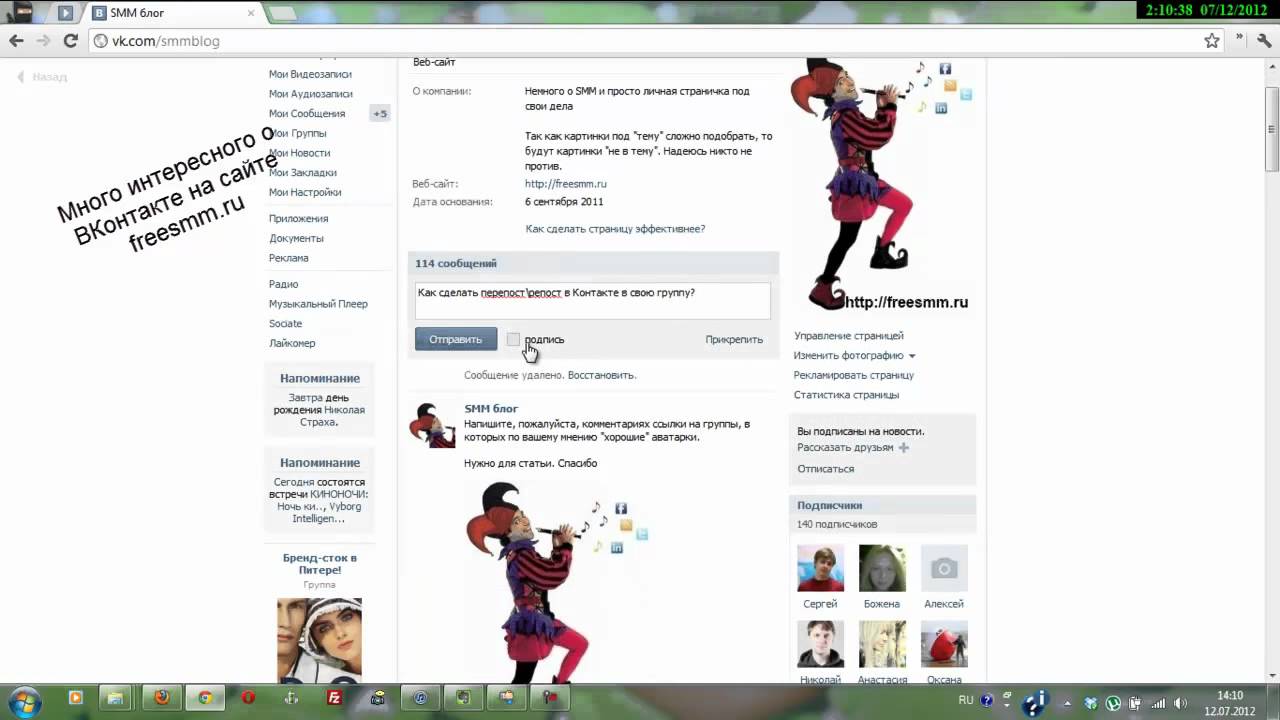Open a new browser tab
Image resolution: width=1280 pixels, height=720 pixels.
click(x=282, y=13)
